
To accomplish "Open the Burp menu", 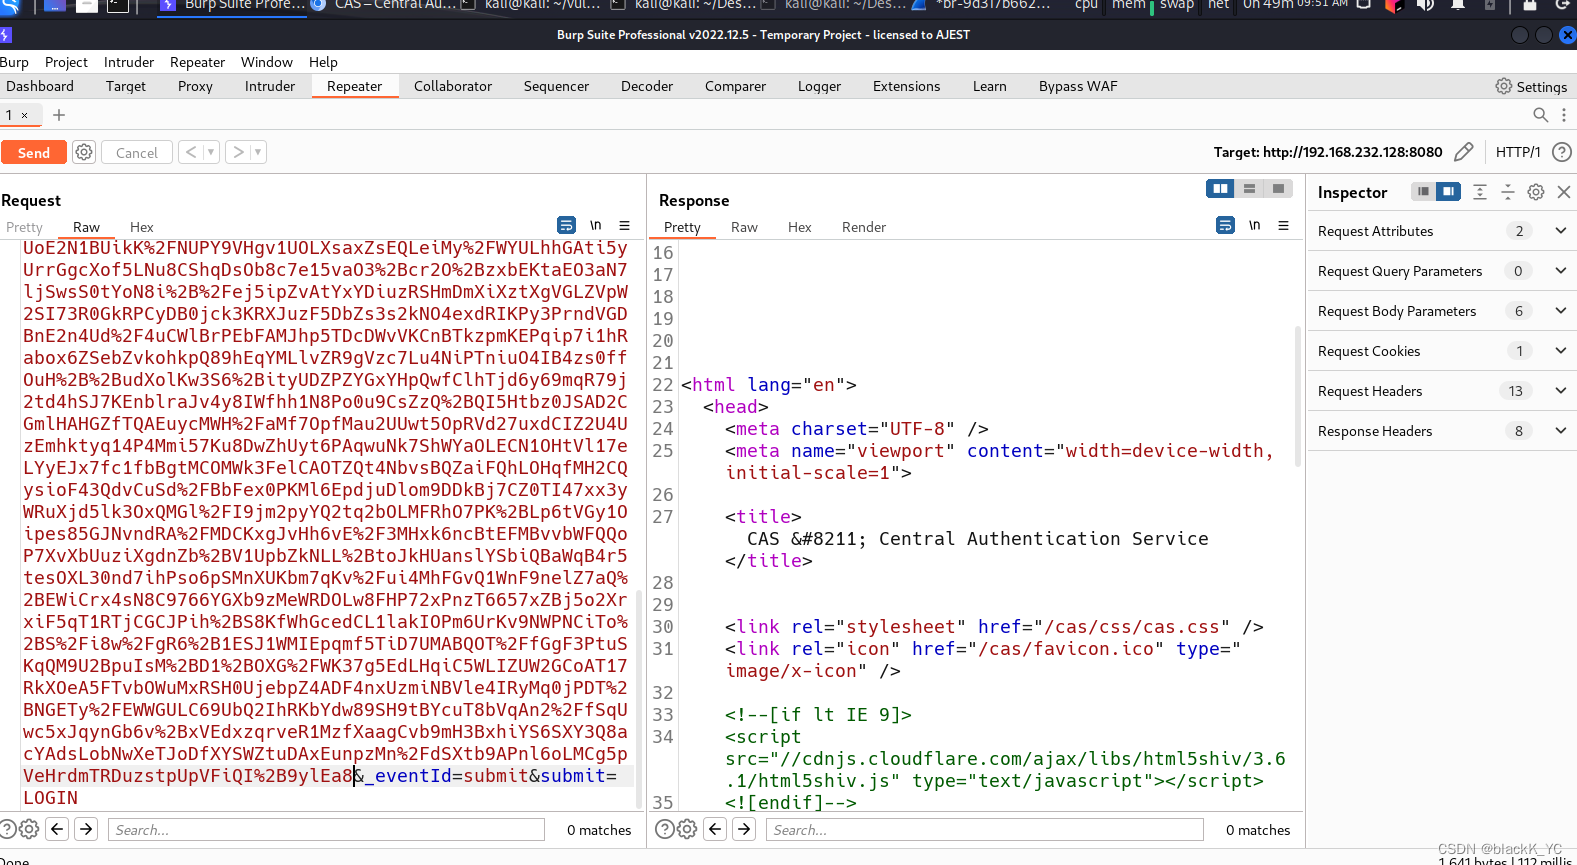I will tap(14, 62).
